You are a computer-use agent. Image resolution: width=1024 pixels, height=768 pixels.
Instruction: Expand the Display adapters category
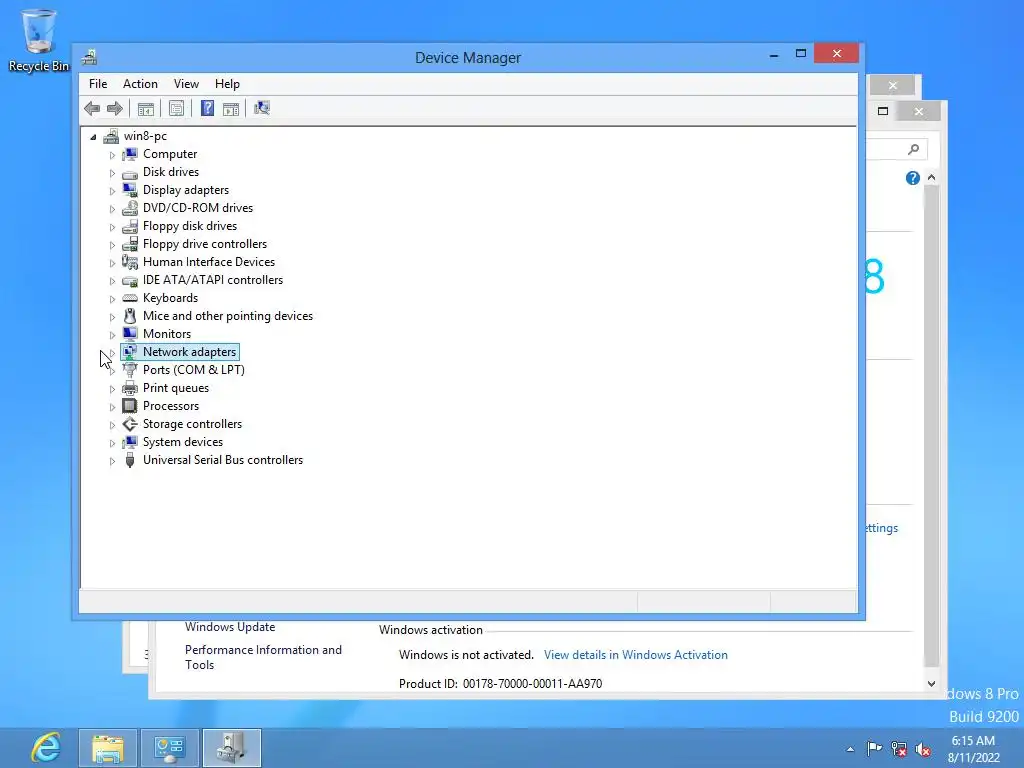coord(112,191)
